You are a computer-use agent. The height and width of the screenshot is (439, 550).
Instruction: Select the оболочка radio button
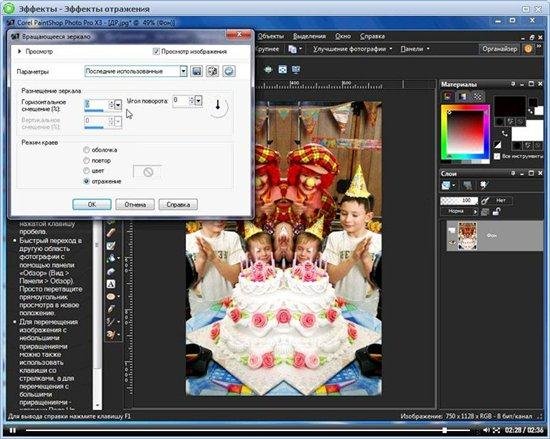click(x=86, y=150)
